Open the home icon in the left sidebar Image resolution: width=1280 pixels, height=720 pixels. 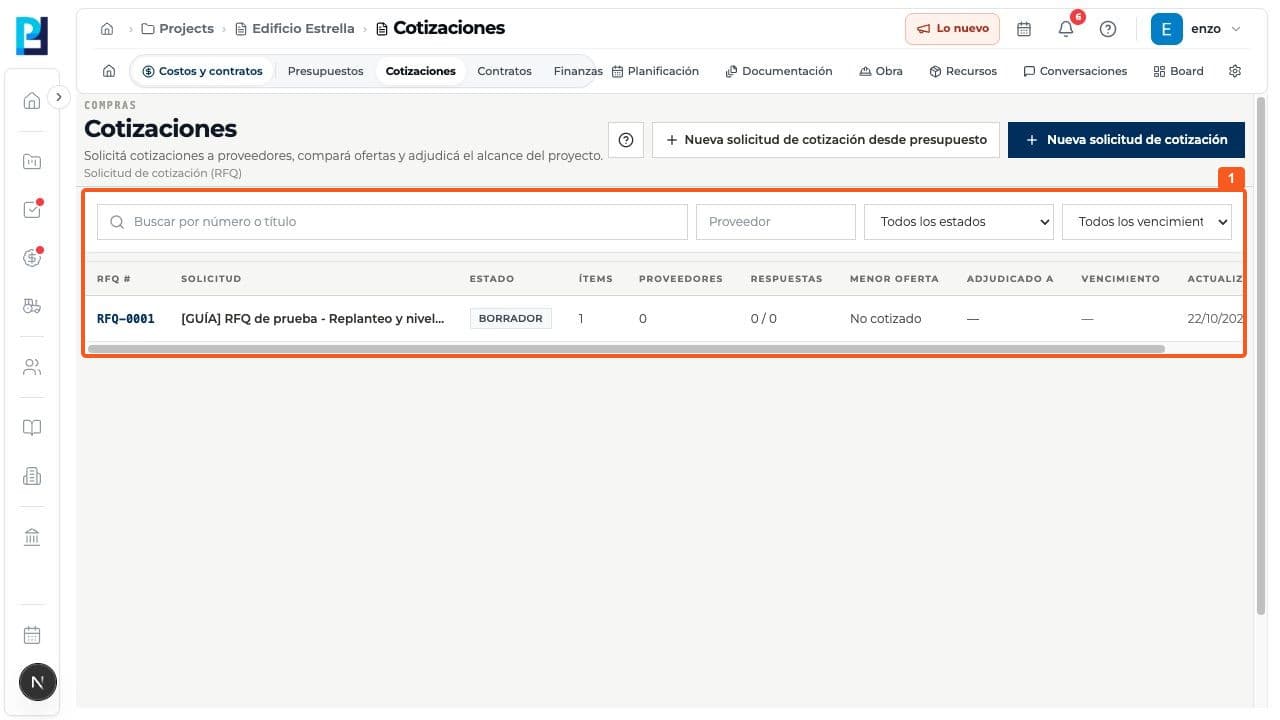click(32, 100)
